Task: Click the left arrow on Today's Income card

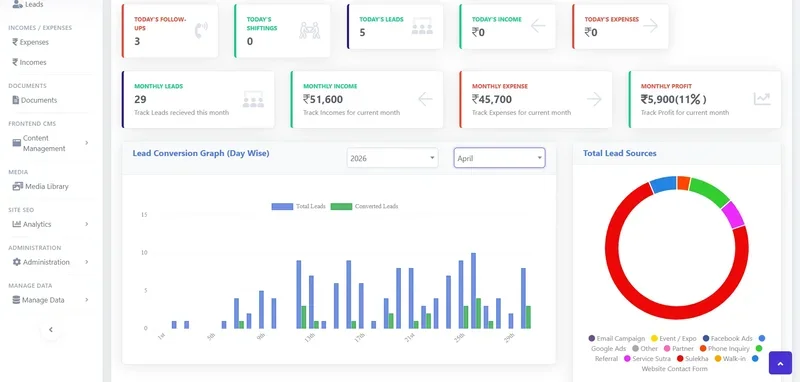Action: point(538,26)
